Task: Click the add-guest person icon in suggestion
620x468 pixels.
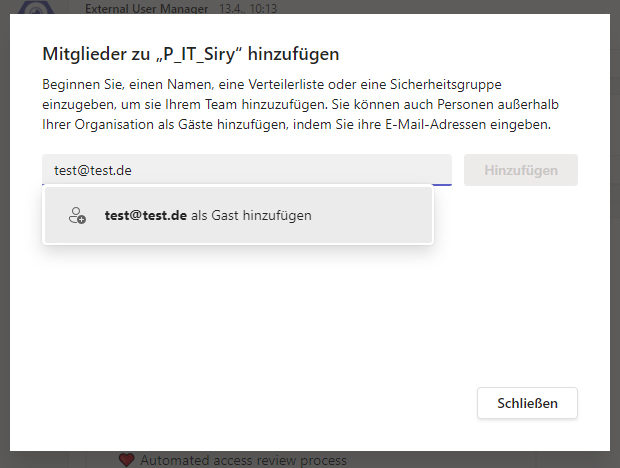Action: click(77, 215)
